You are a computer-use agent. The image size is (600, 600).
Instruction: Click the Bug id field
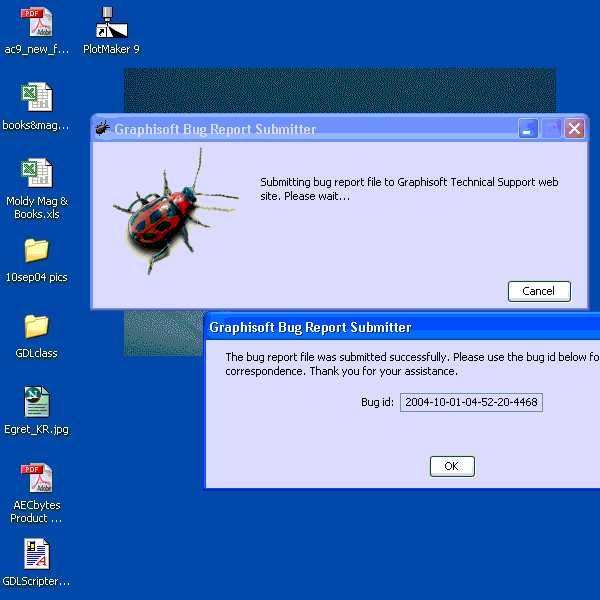pyautogui.click(x=471, y=402)
